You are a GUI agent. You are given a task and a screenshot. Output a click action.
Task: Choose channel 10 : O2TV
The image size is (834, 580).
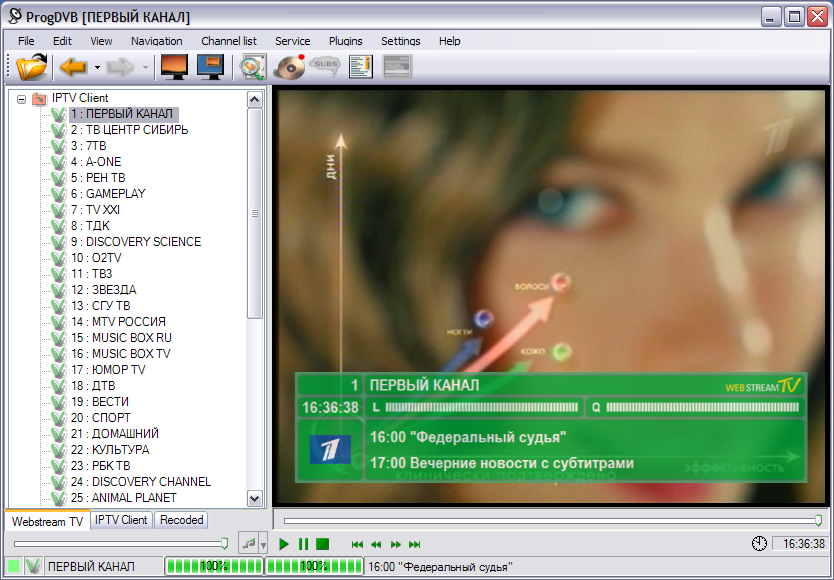96,258
